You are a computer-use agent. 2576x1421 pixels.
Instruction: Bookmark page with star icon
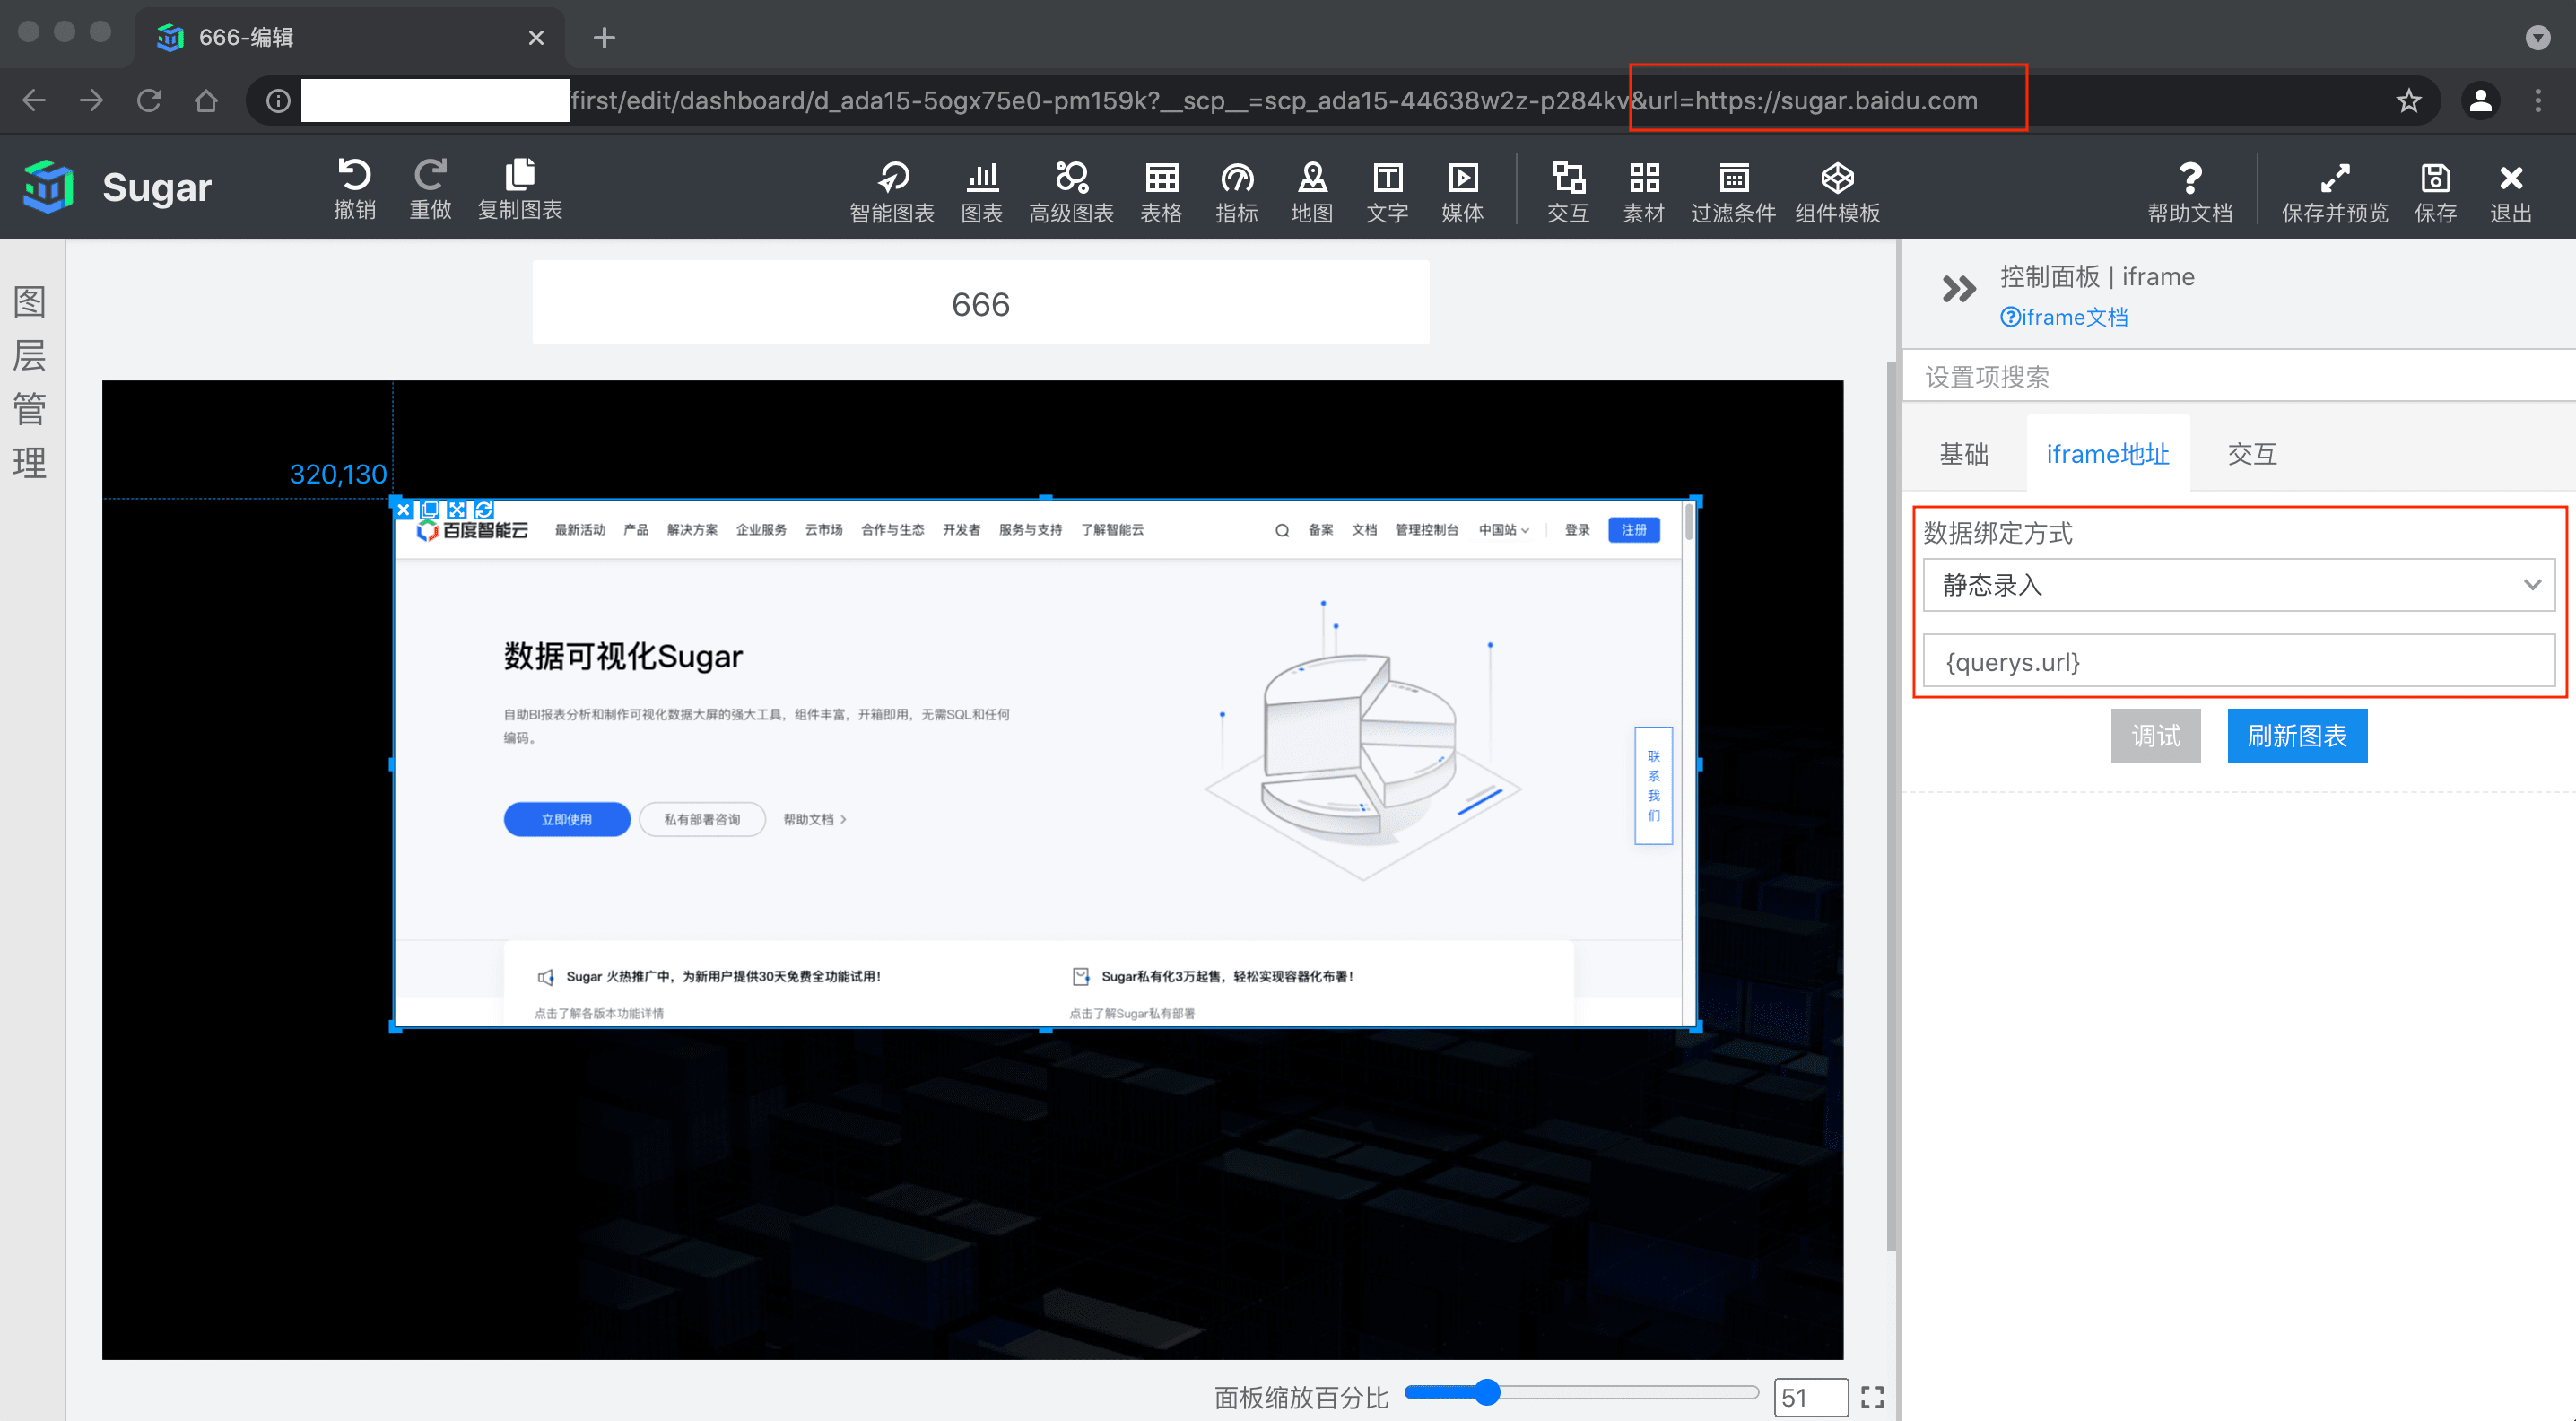(x=2408, y=101)
